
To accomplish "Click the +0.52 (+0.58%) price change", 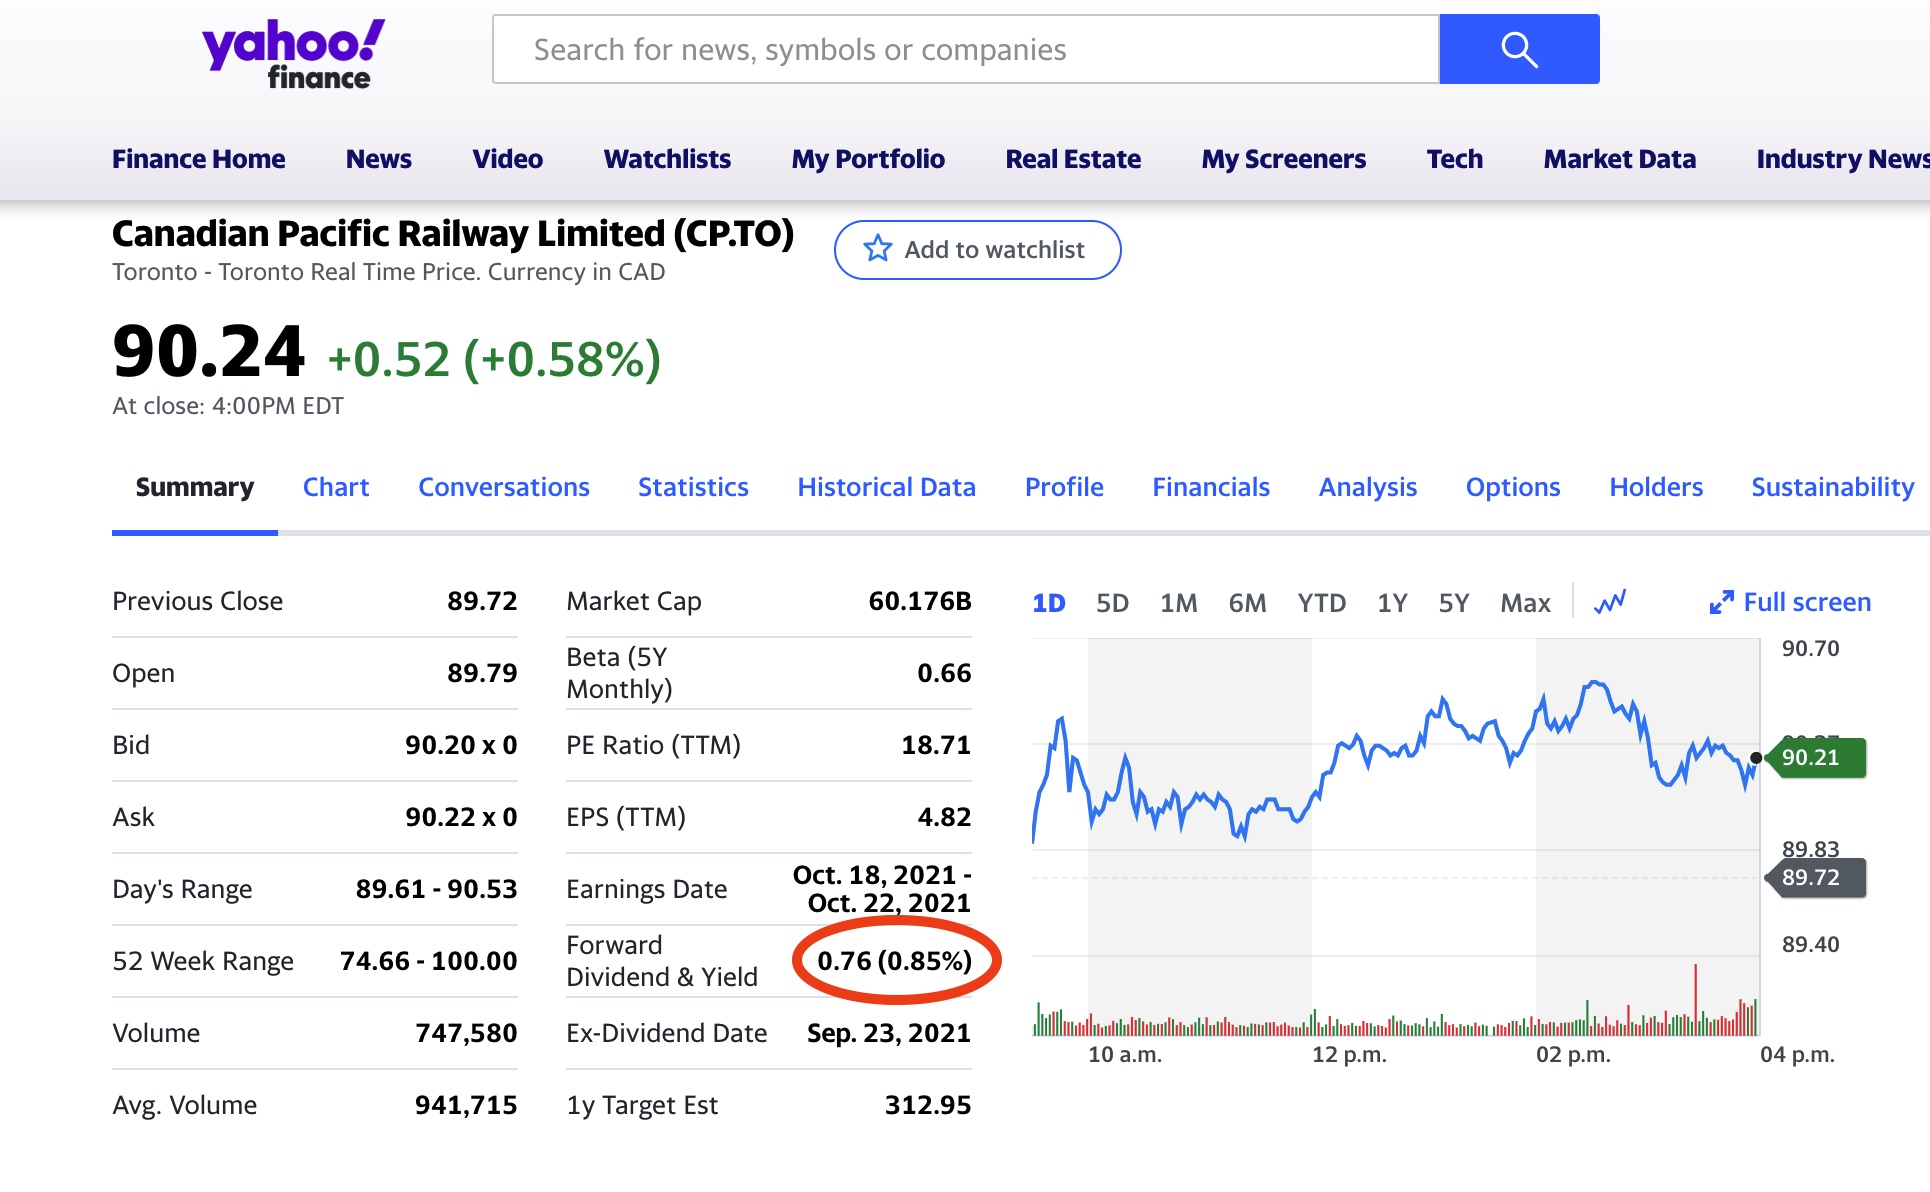I will [494, 360].
